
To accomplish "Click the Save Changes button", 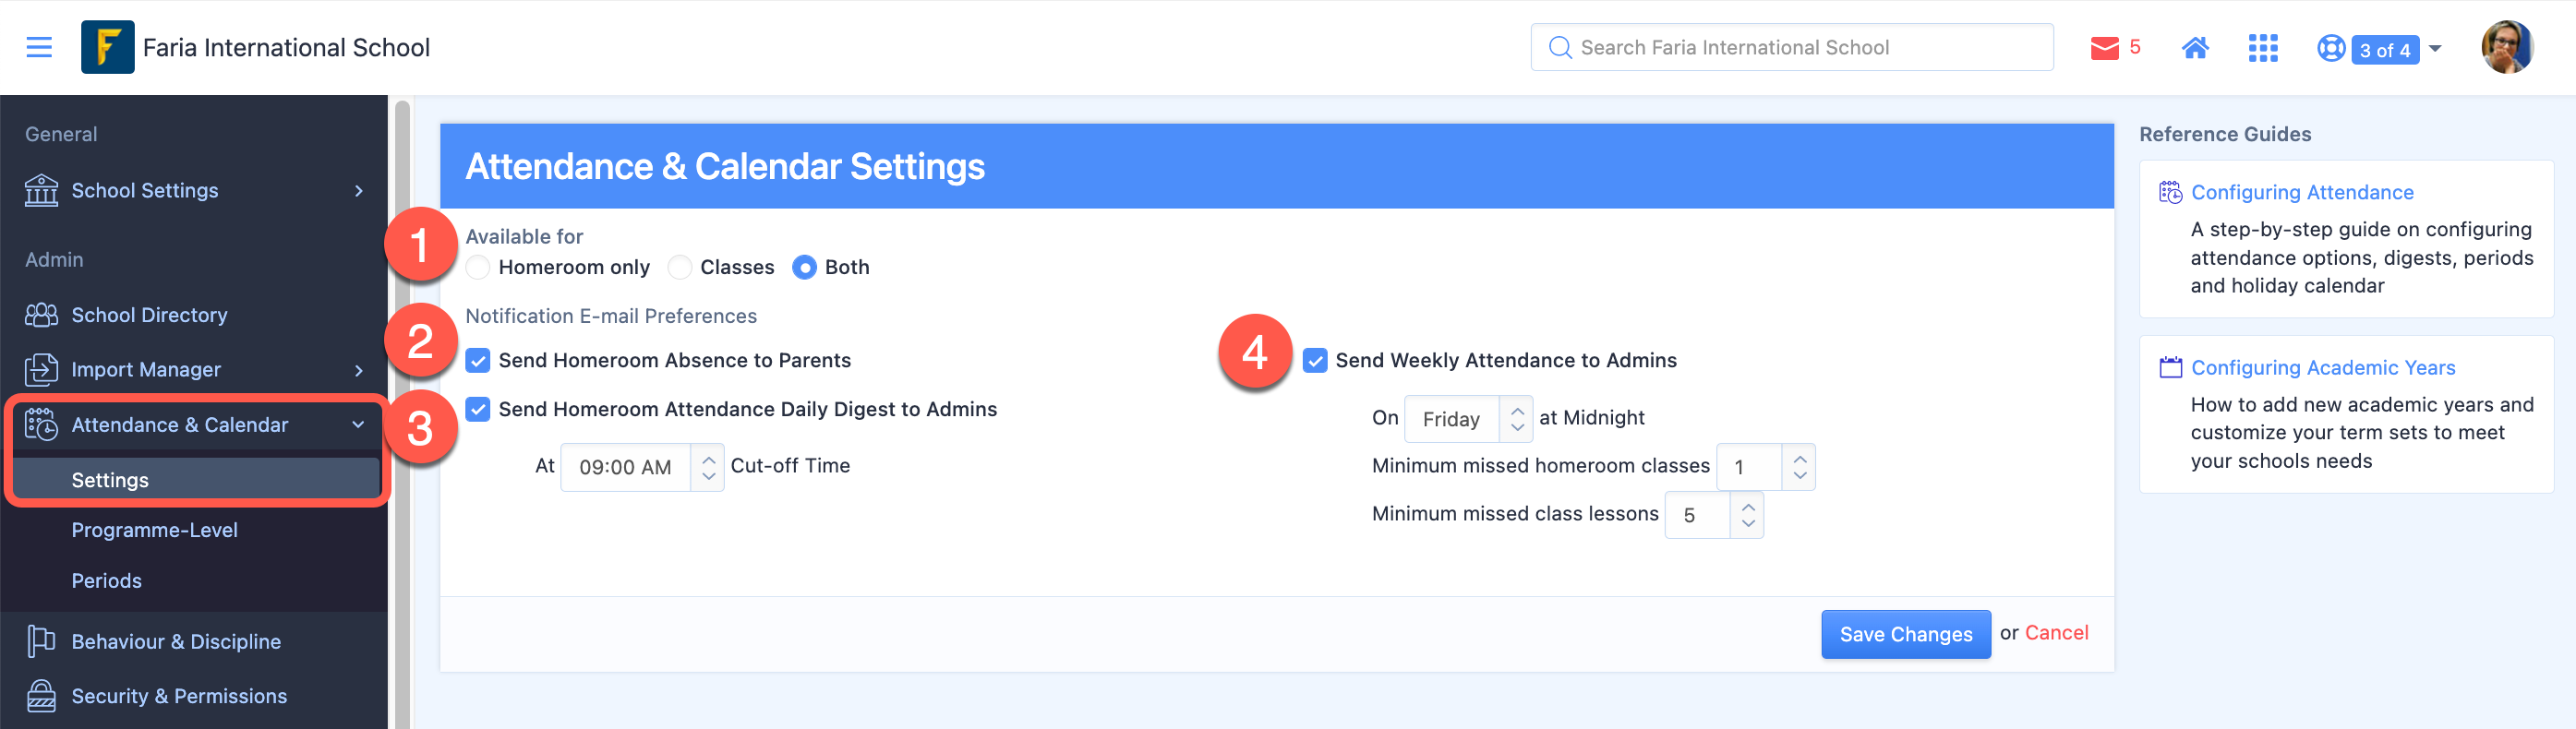I will [x=1905, y=634].
